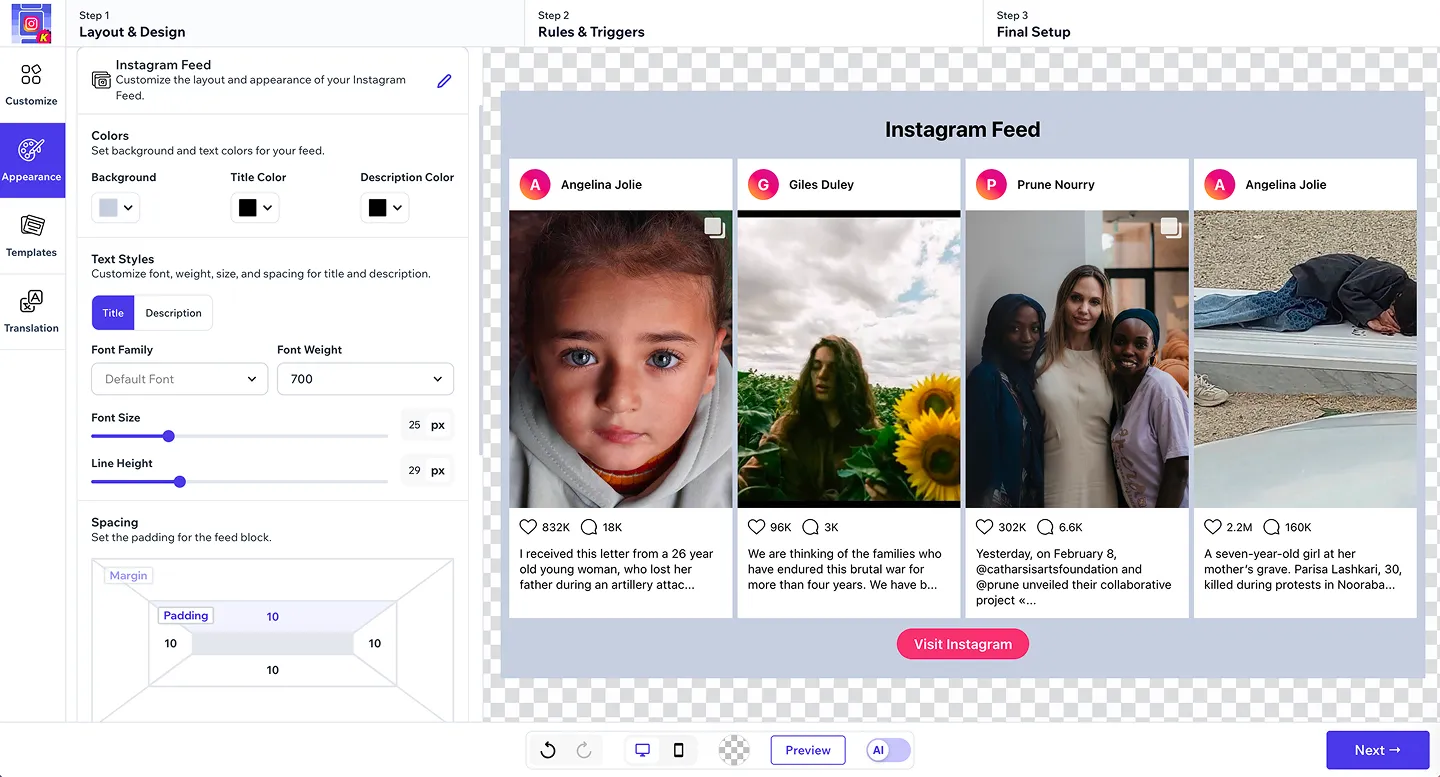Click the comment icon showing 3K
1440x777 pixels.
click(x=810, y=527)
